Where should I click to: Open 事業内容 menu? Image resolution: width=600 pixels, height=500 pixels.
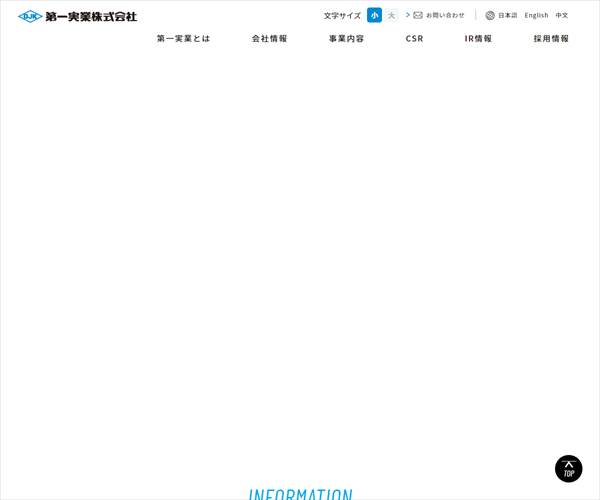(346, 39)
